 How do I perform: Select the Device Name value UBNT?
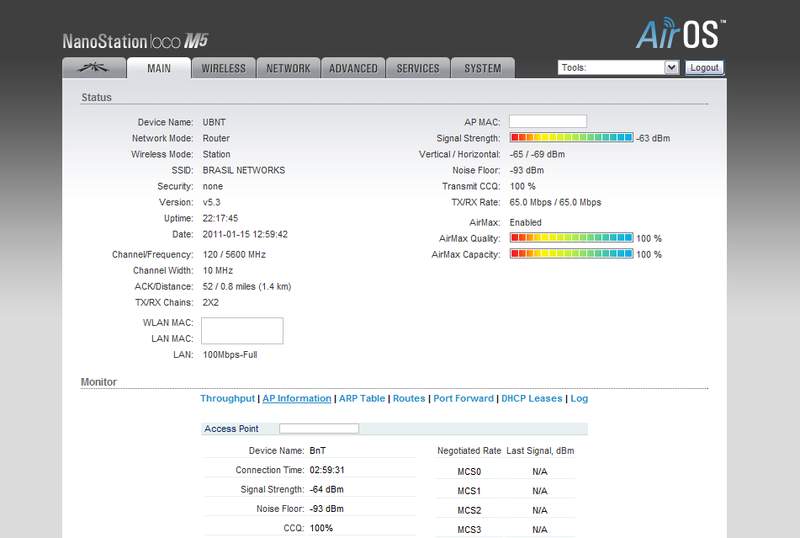(214, 122)
